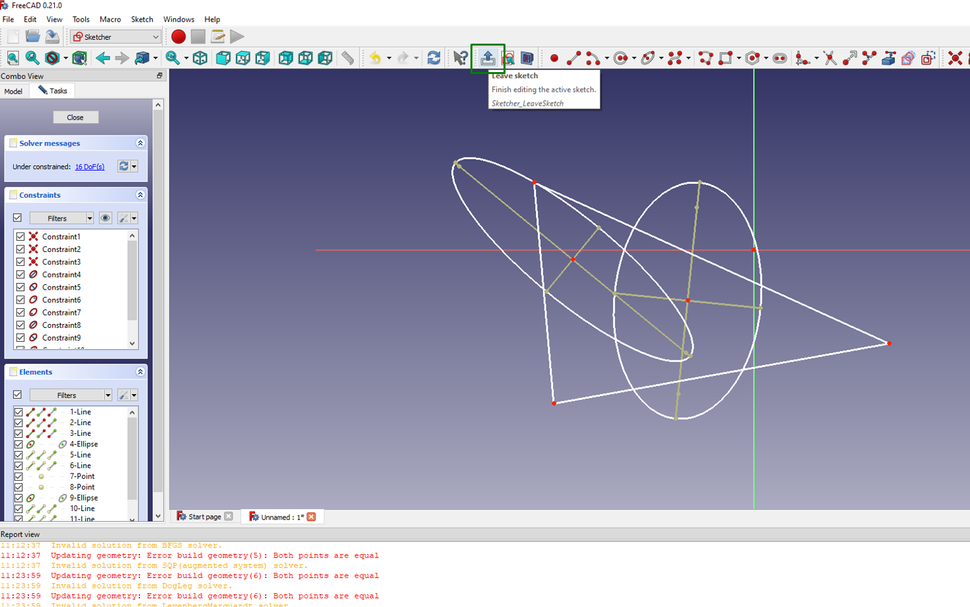Toggle the Elements select-all checkbox beside Filters
The width and height of the screenshot is (970, 607).
tap(17, 395)
